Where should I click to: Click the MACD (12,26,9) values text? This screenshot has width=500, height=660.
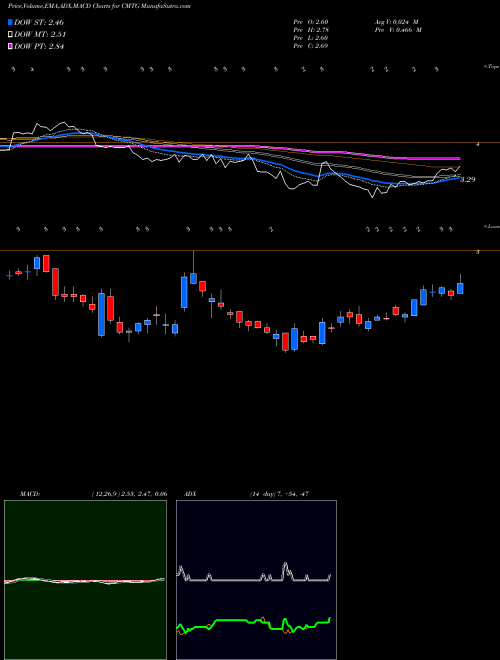coord(130,494)
